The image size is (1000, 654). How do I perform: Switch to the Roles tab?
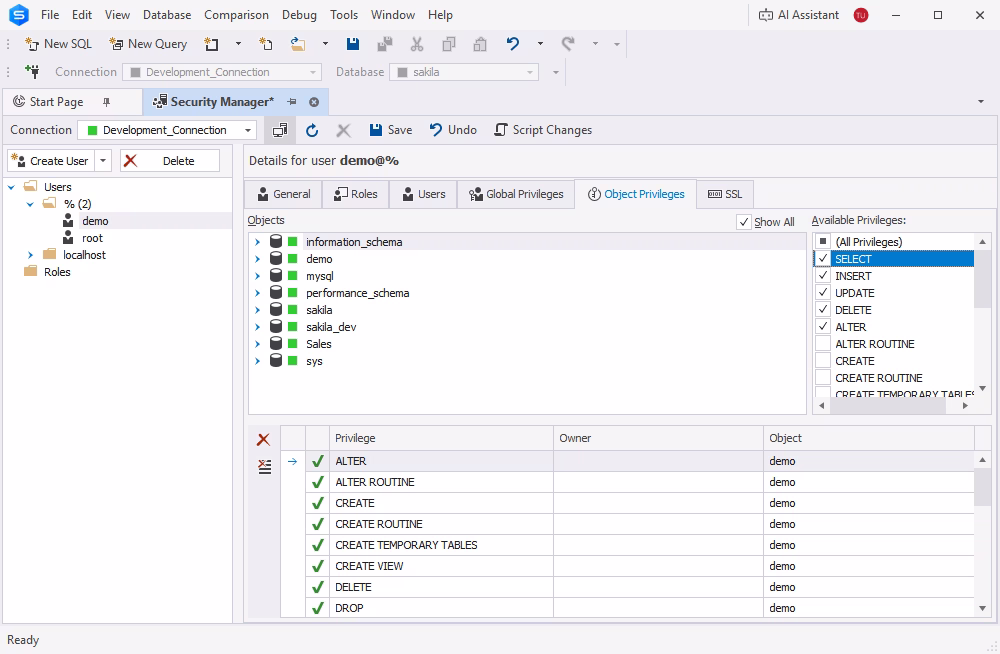coord(355,194)
